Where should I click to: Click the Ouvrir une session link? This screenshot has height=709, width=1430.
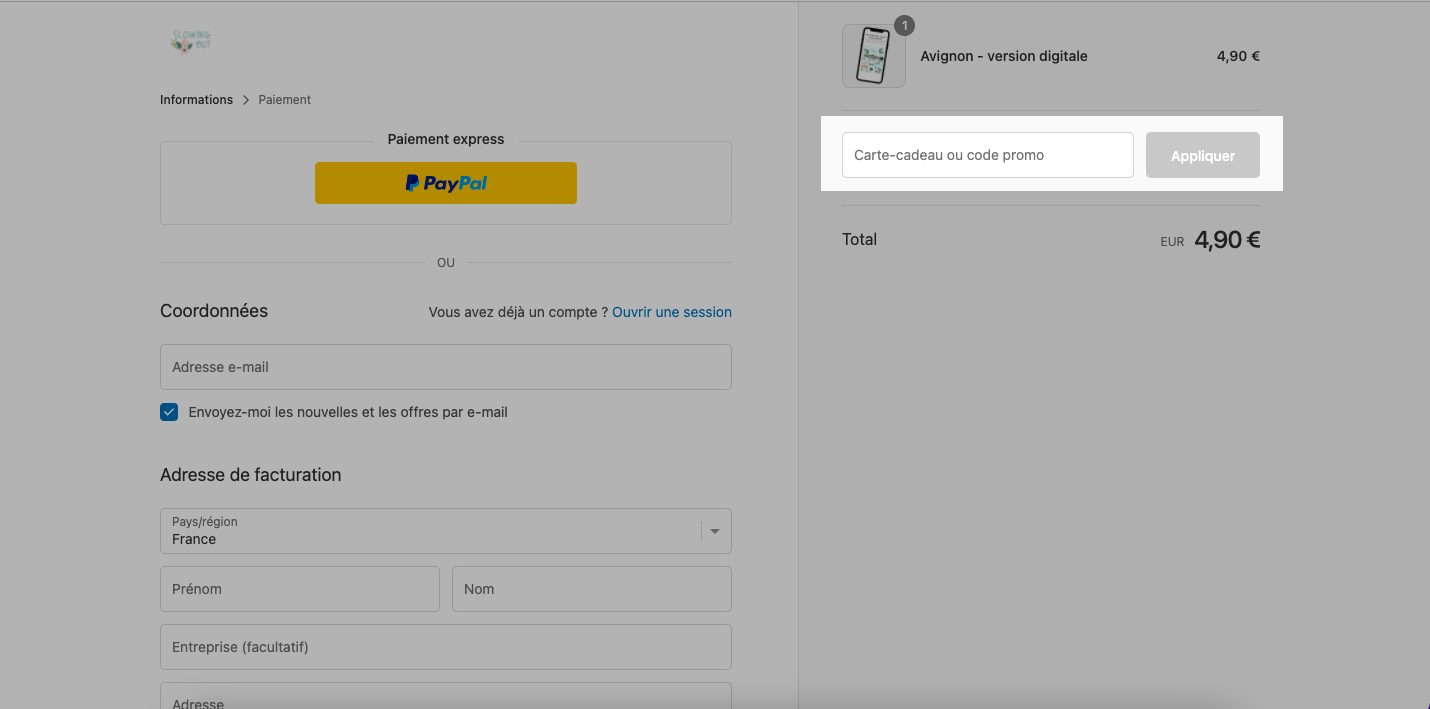(672, 312)
